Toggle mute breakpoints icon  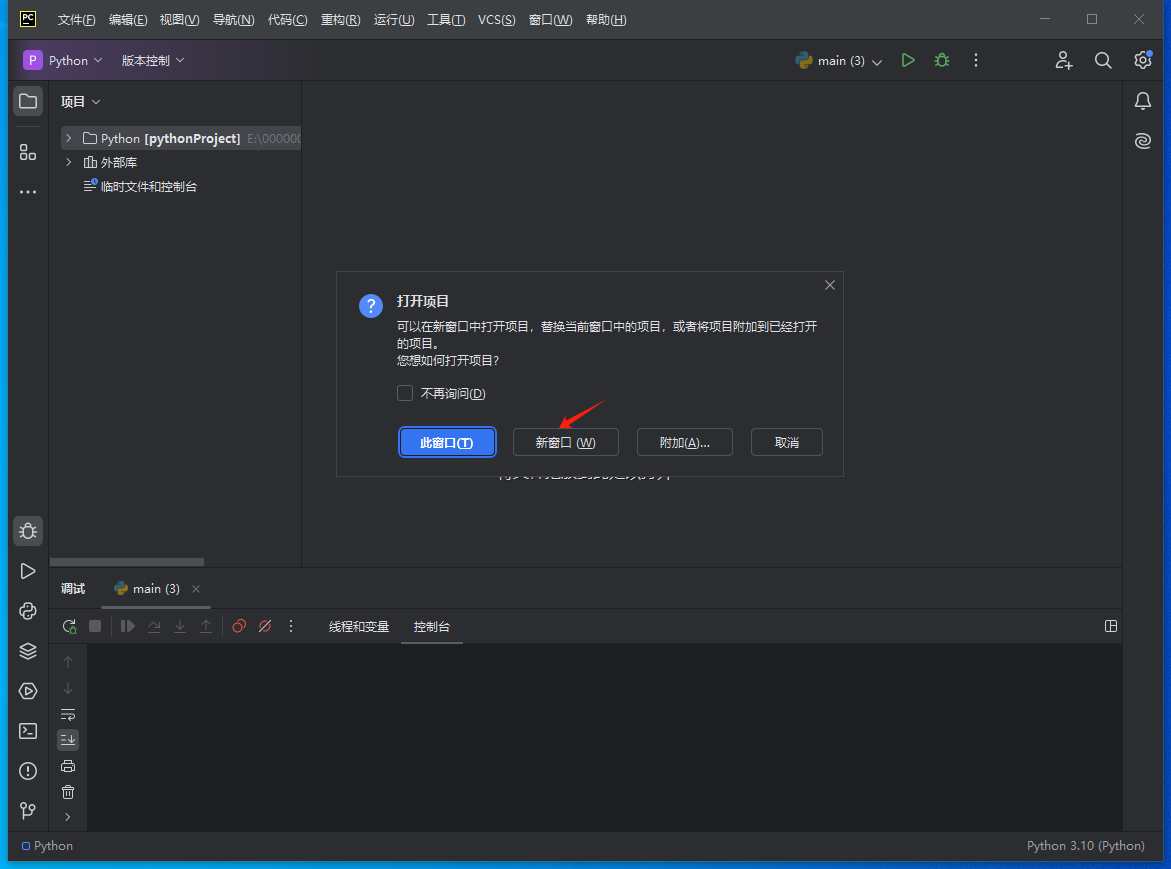(265, 626)
